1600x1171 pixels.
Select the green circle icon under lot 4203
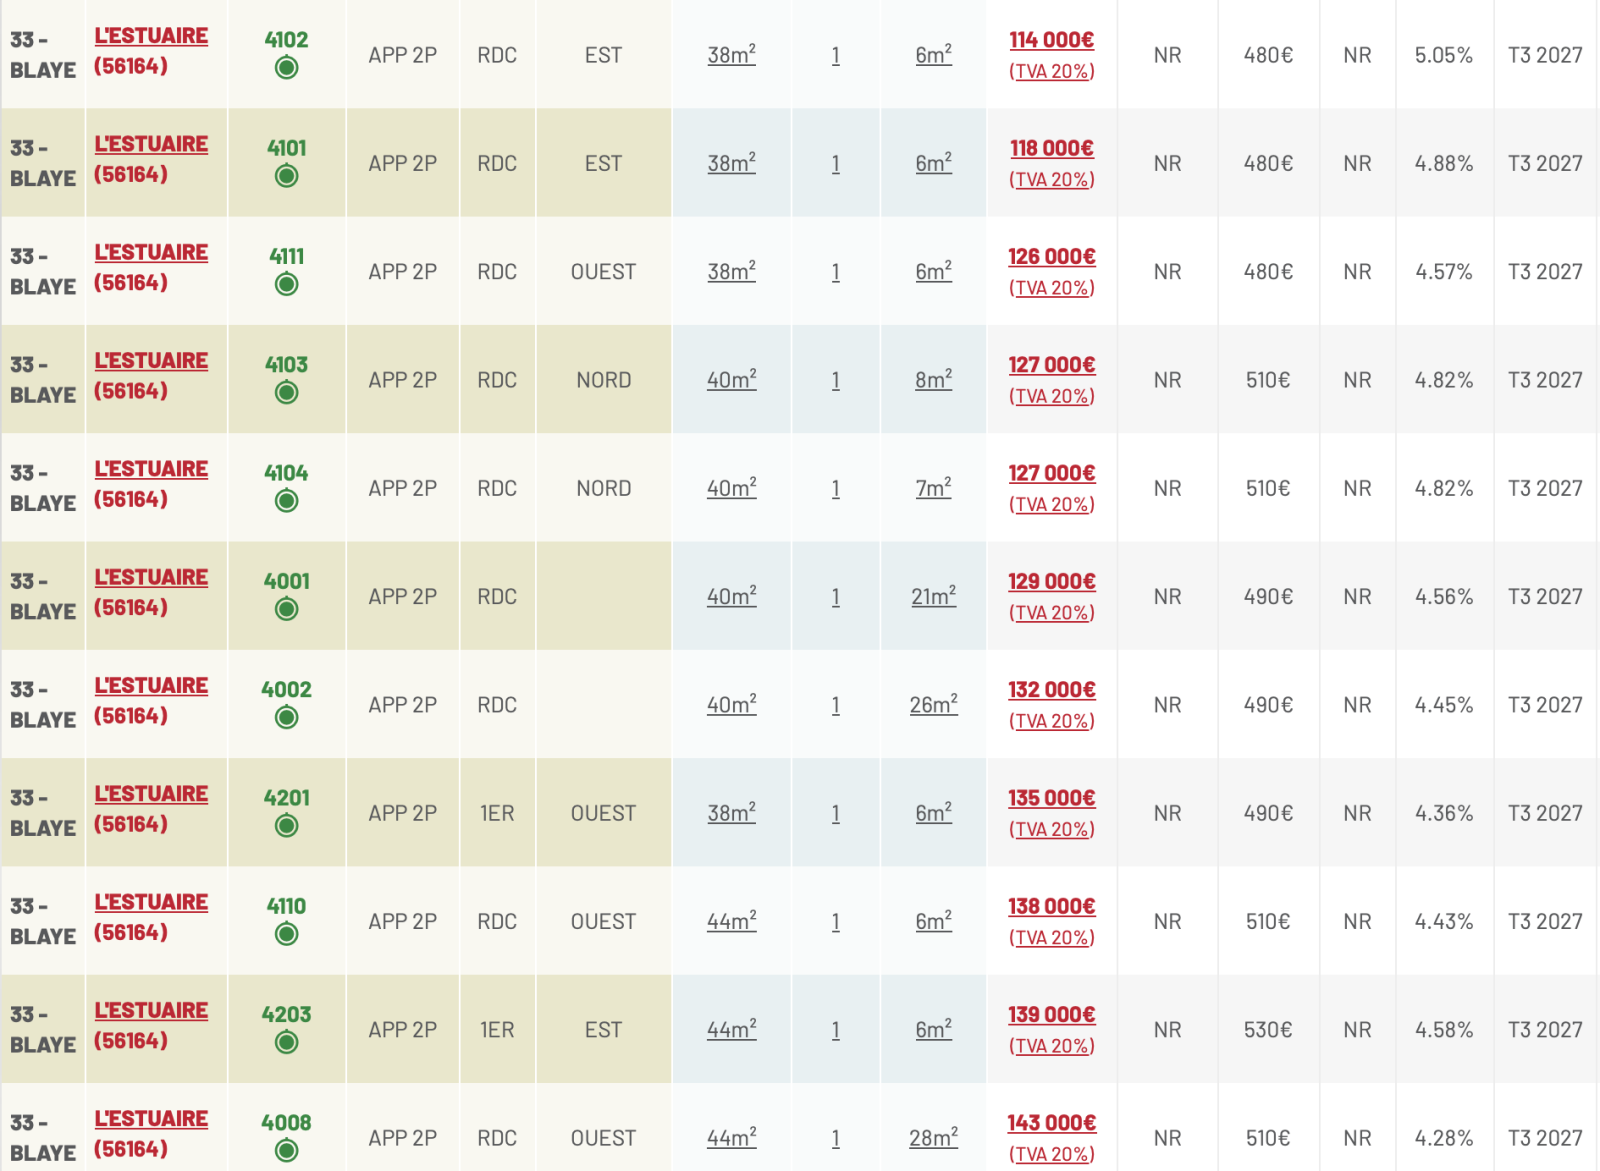tap(286, 1043)
